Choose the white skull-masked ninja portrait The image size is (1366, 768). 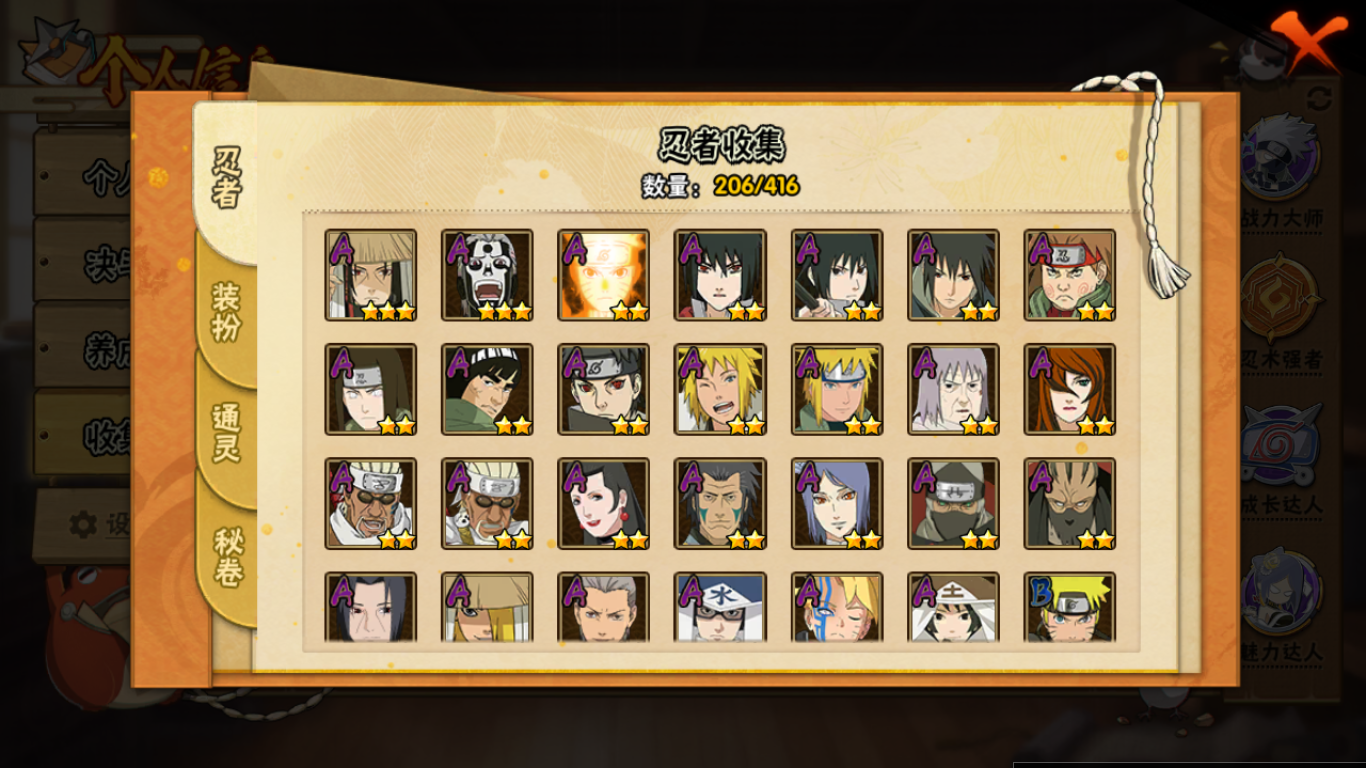487,275
